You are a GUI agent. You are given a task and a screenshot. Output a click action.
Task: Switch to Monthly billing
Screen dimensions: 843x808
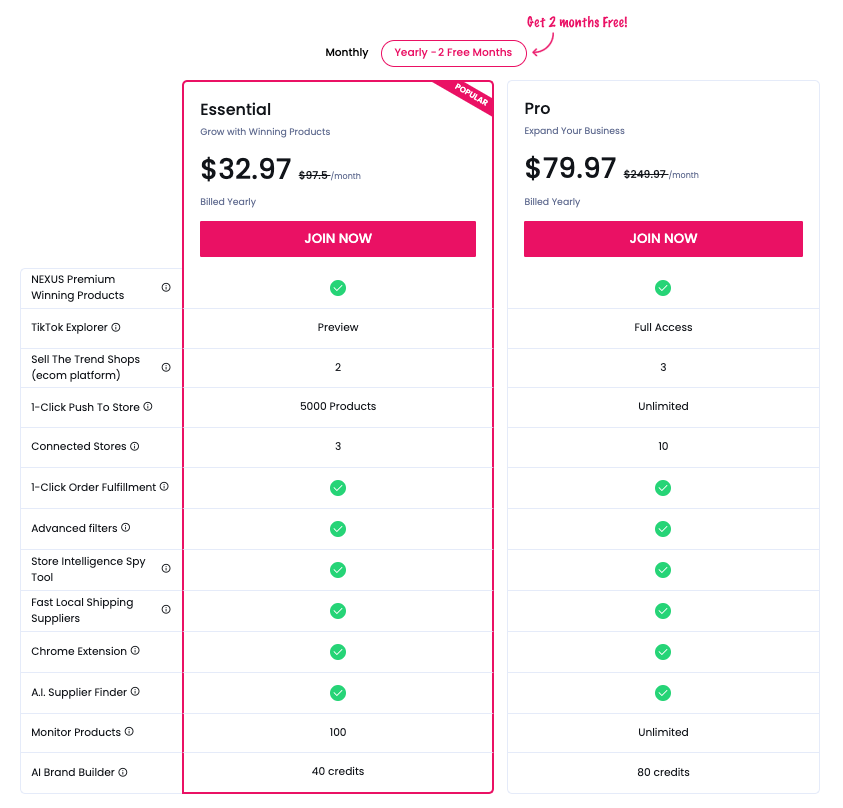click(x=347, y=53)
